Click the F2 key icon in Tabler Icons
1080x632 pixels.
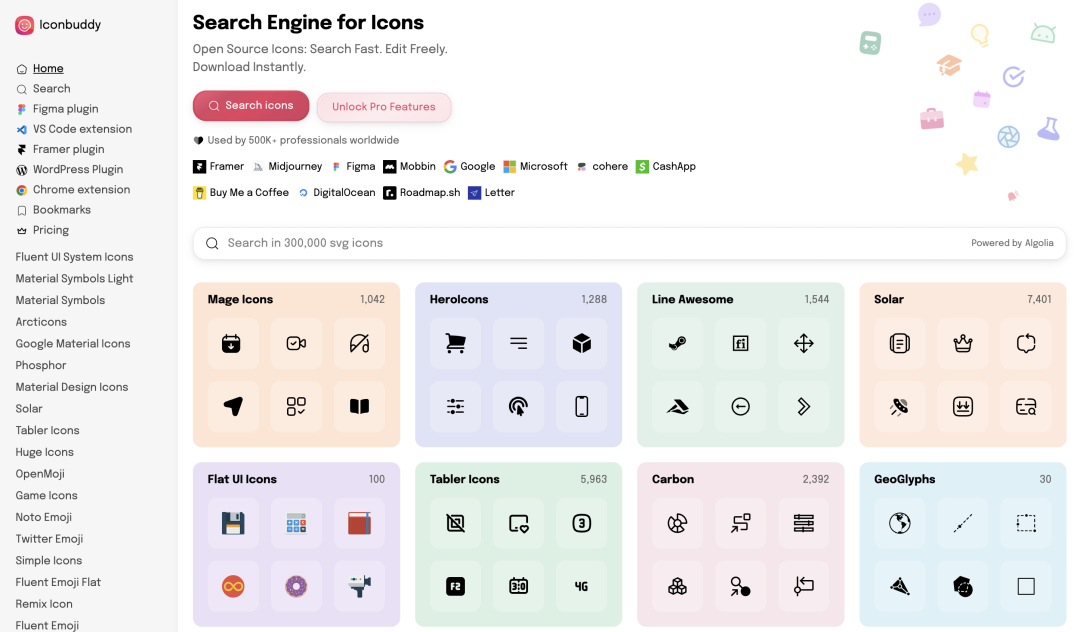point(455,587)
